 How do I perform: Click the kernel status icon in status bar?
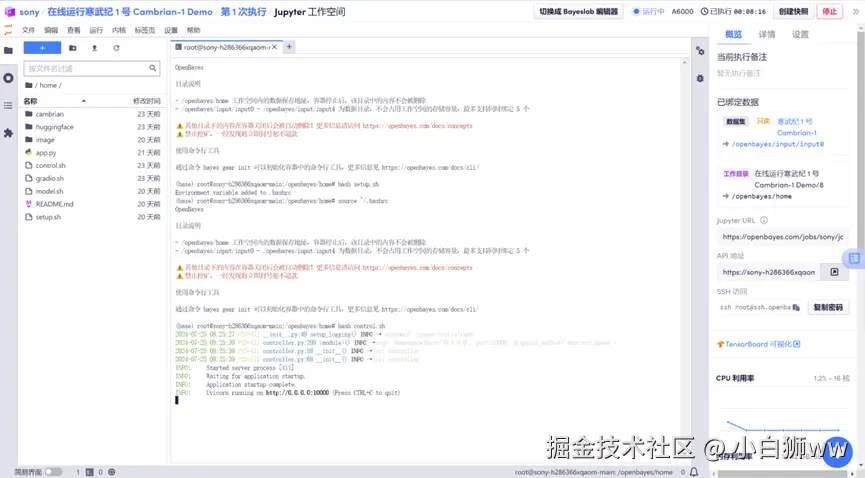point(112,472)
